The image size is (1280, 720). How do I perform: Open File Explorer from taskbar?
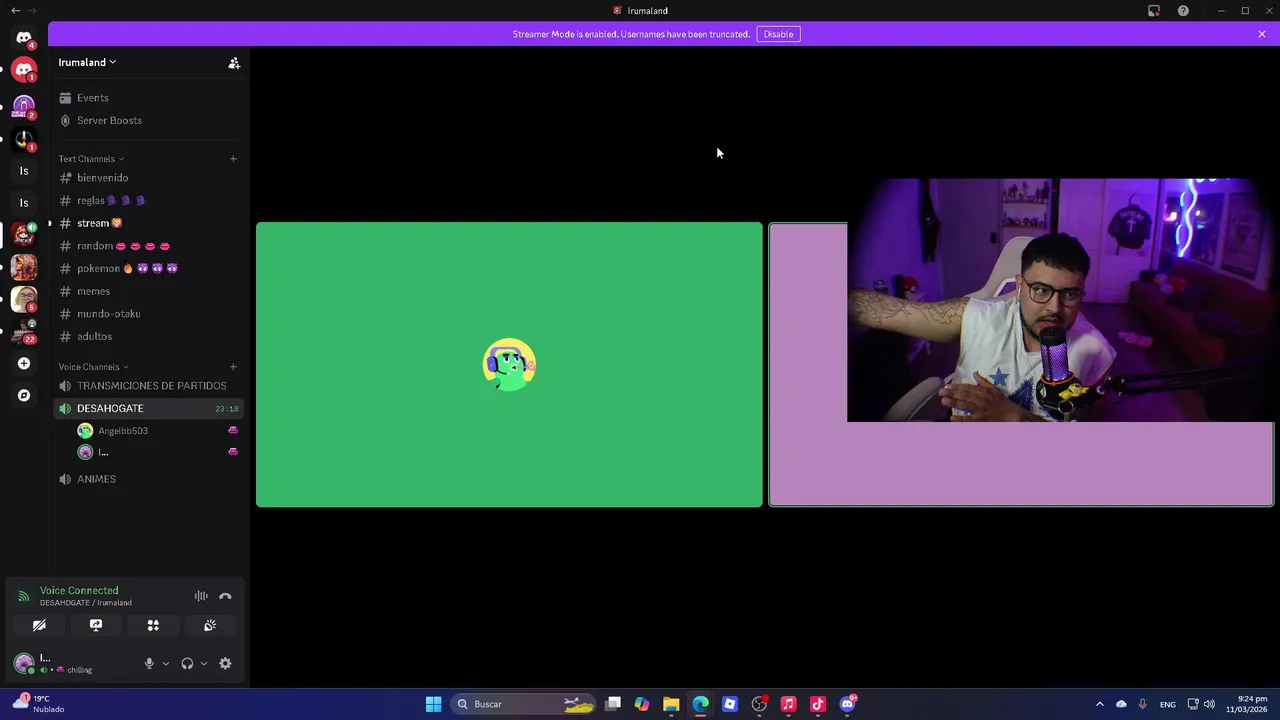click(671, 704)
